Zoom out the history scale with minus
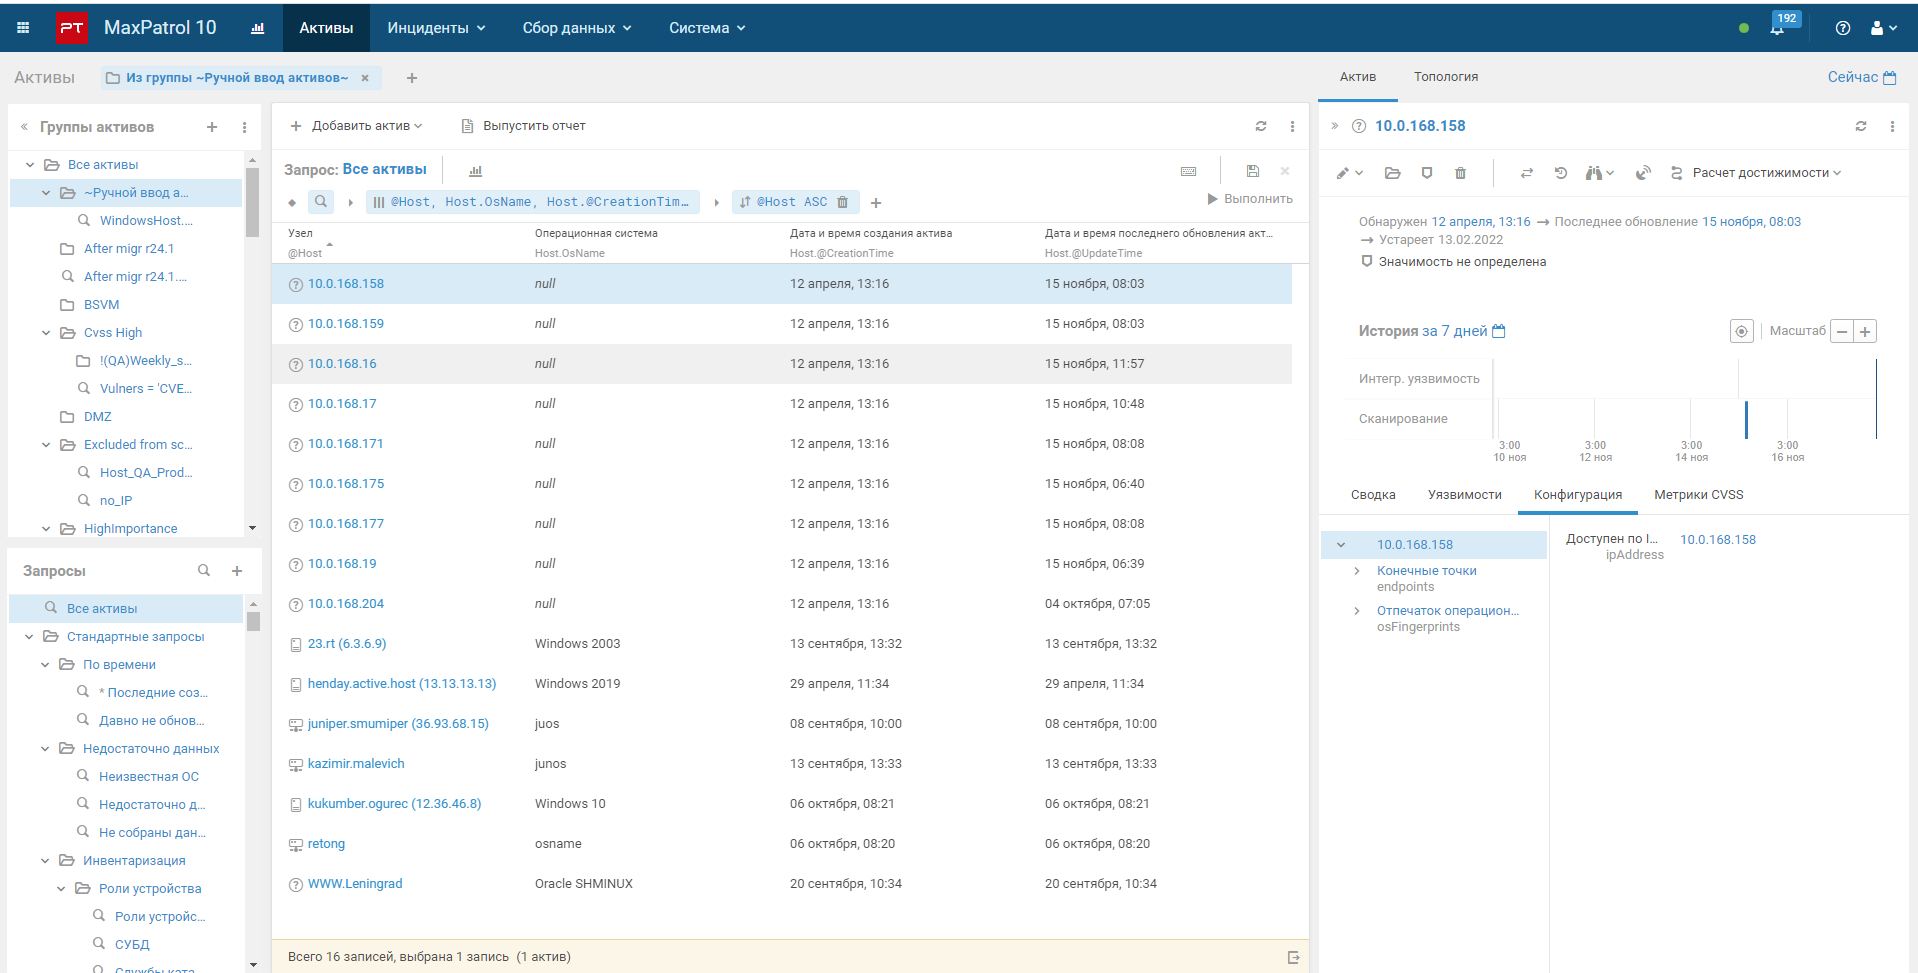Viewport: 1918px width, 973px height. pyautogui.click(x=1842, y=331)
